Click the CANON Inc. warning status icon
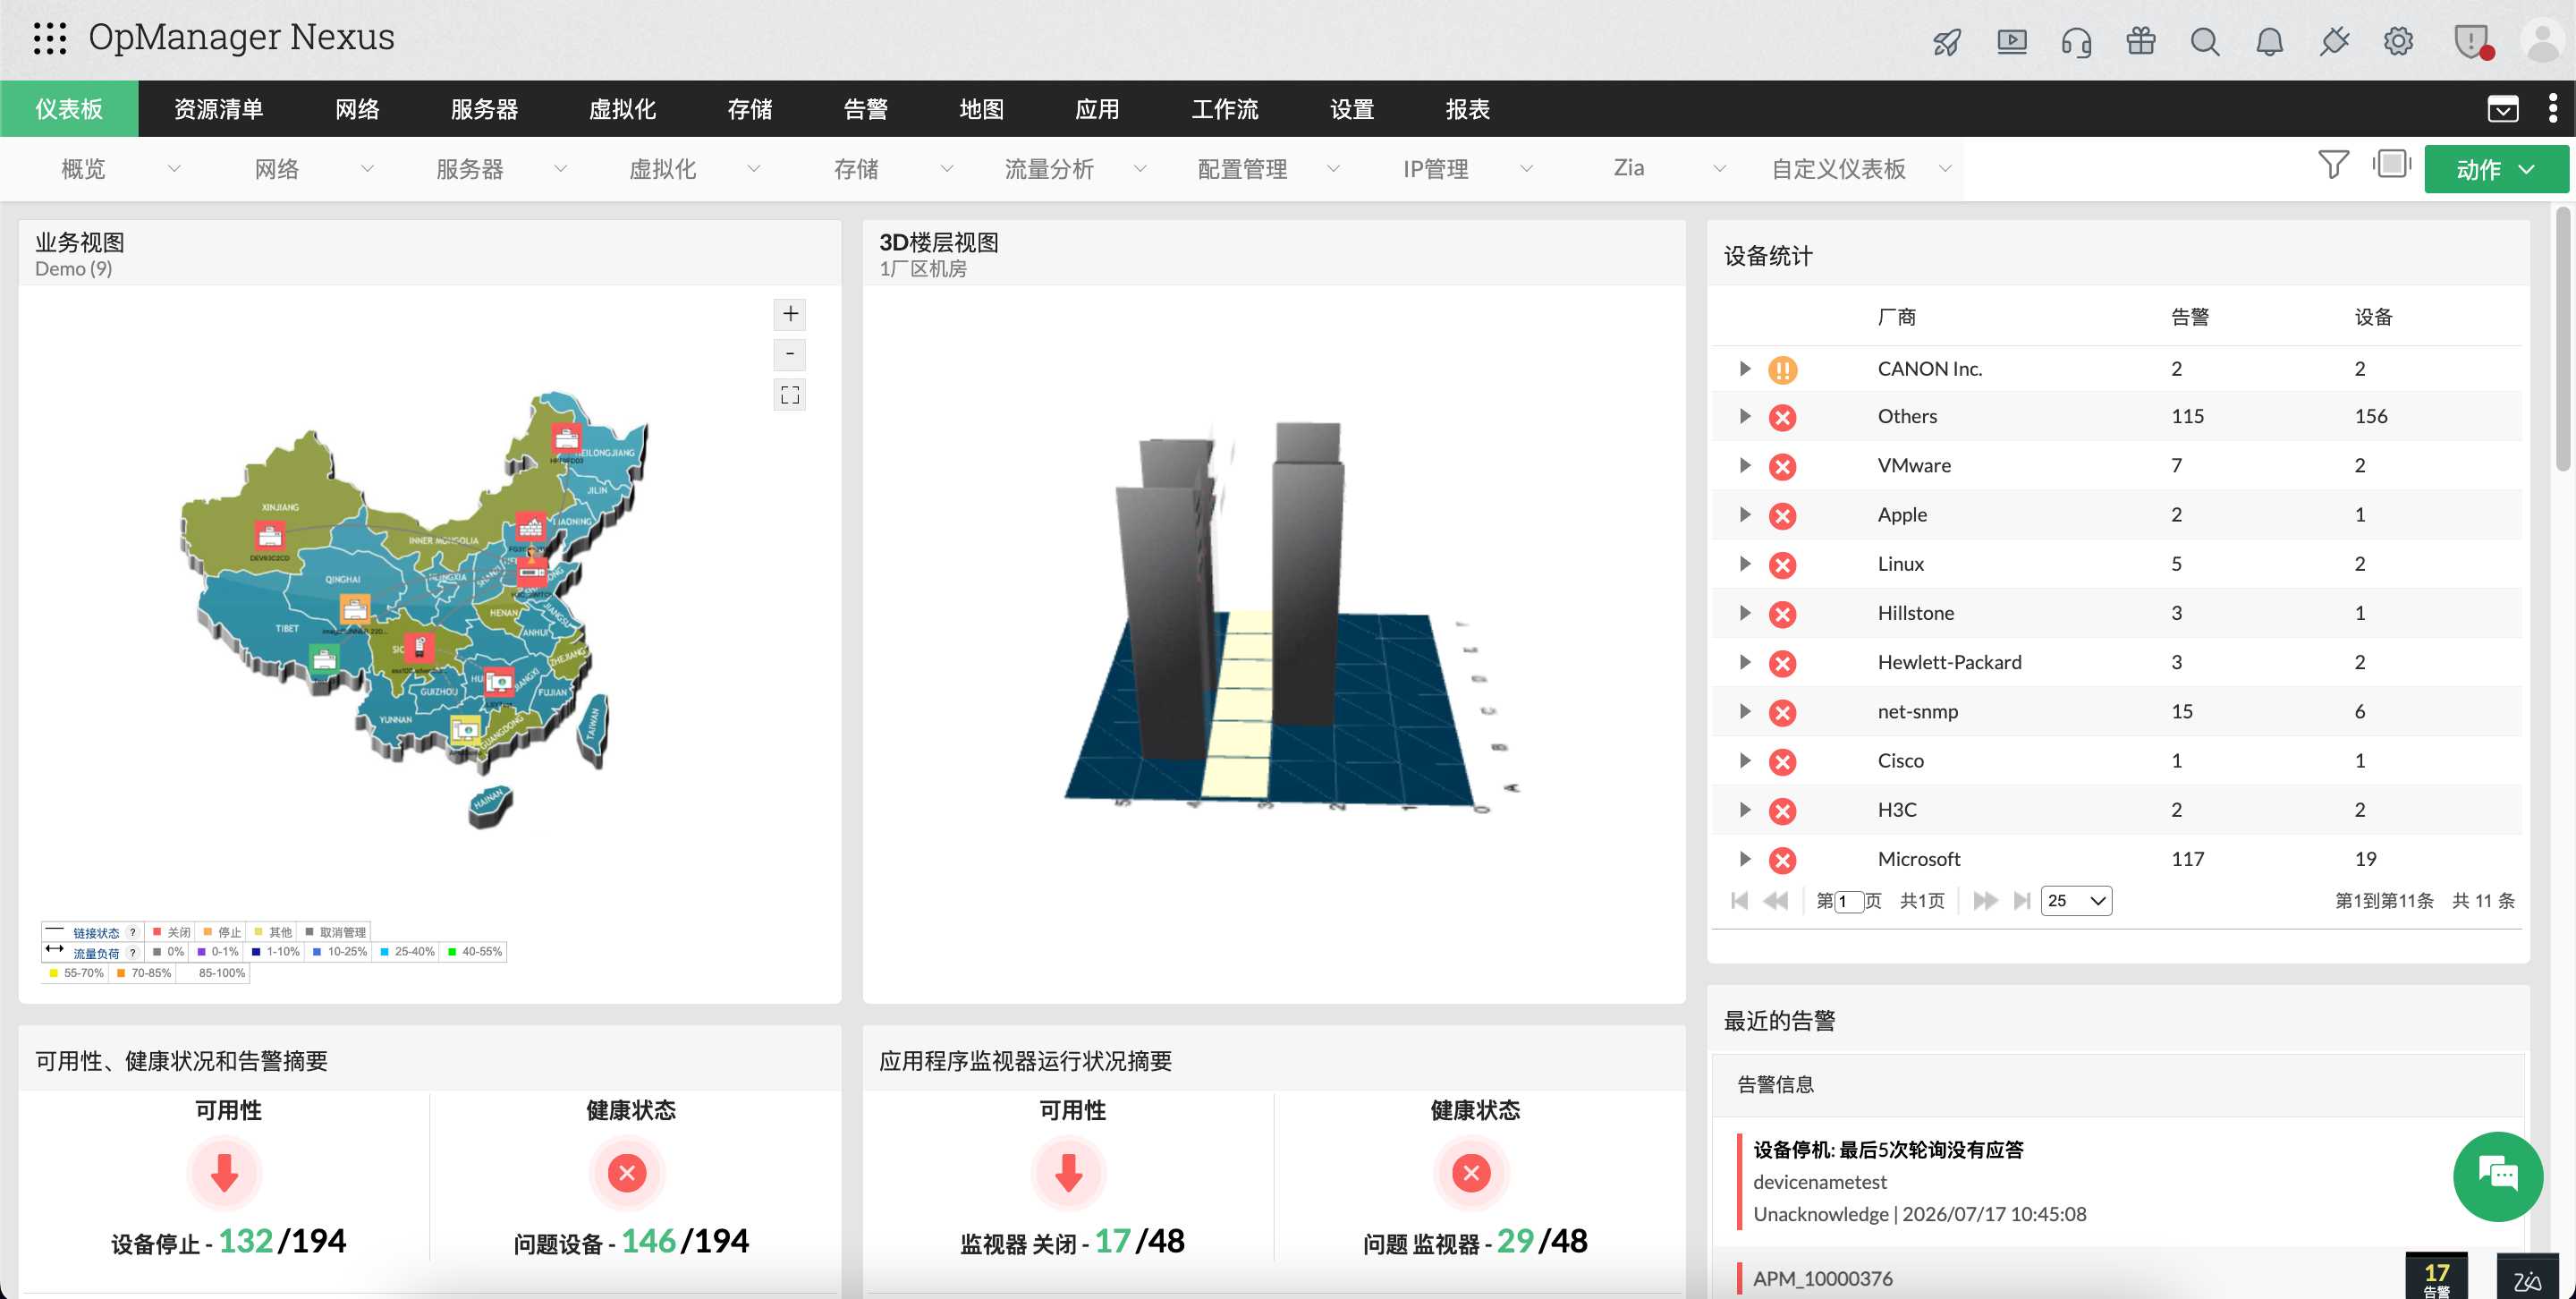The image size is (2576, 1299). 1782,370
